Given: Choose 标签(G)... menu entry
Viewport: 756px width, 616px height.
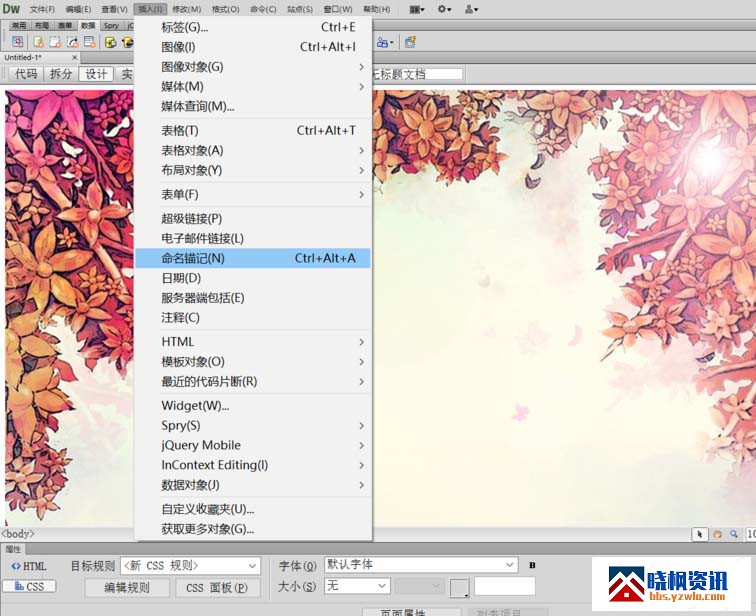Looking at the screenshot, I should (253, 27).
